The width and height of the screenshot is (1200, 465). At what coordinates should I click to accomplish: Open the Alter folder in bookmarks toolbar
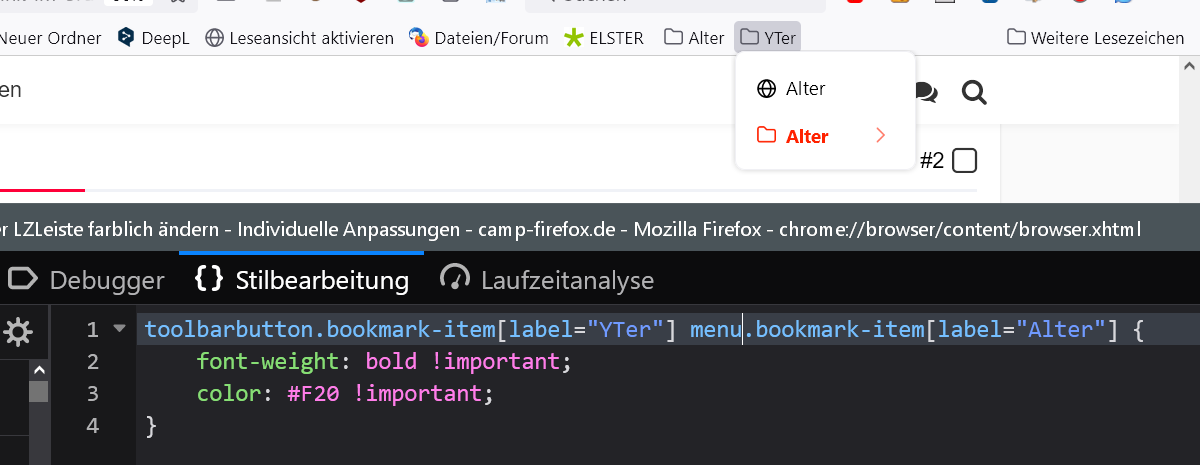694,38
